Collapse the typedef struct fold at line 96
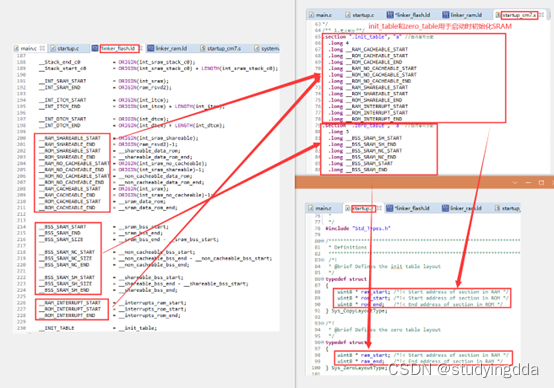554x388 pixels. pyautogui.click(x=322, y=342)
